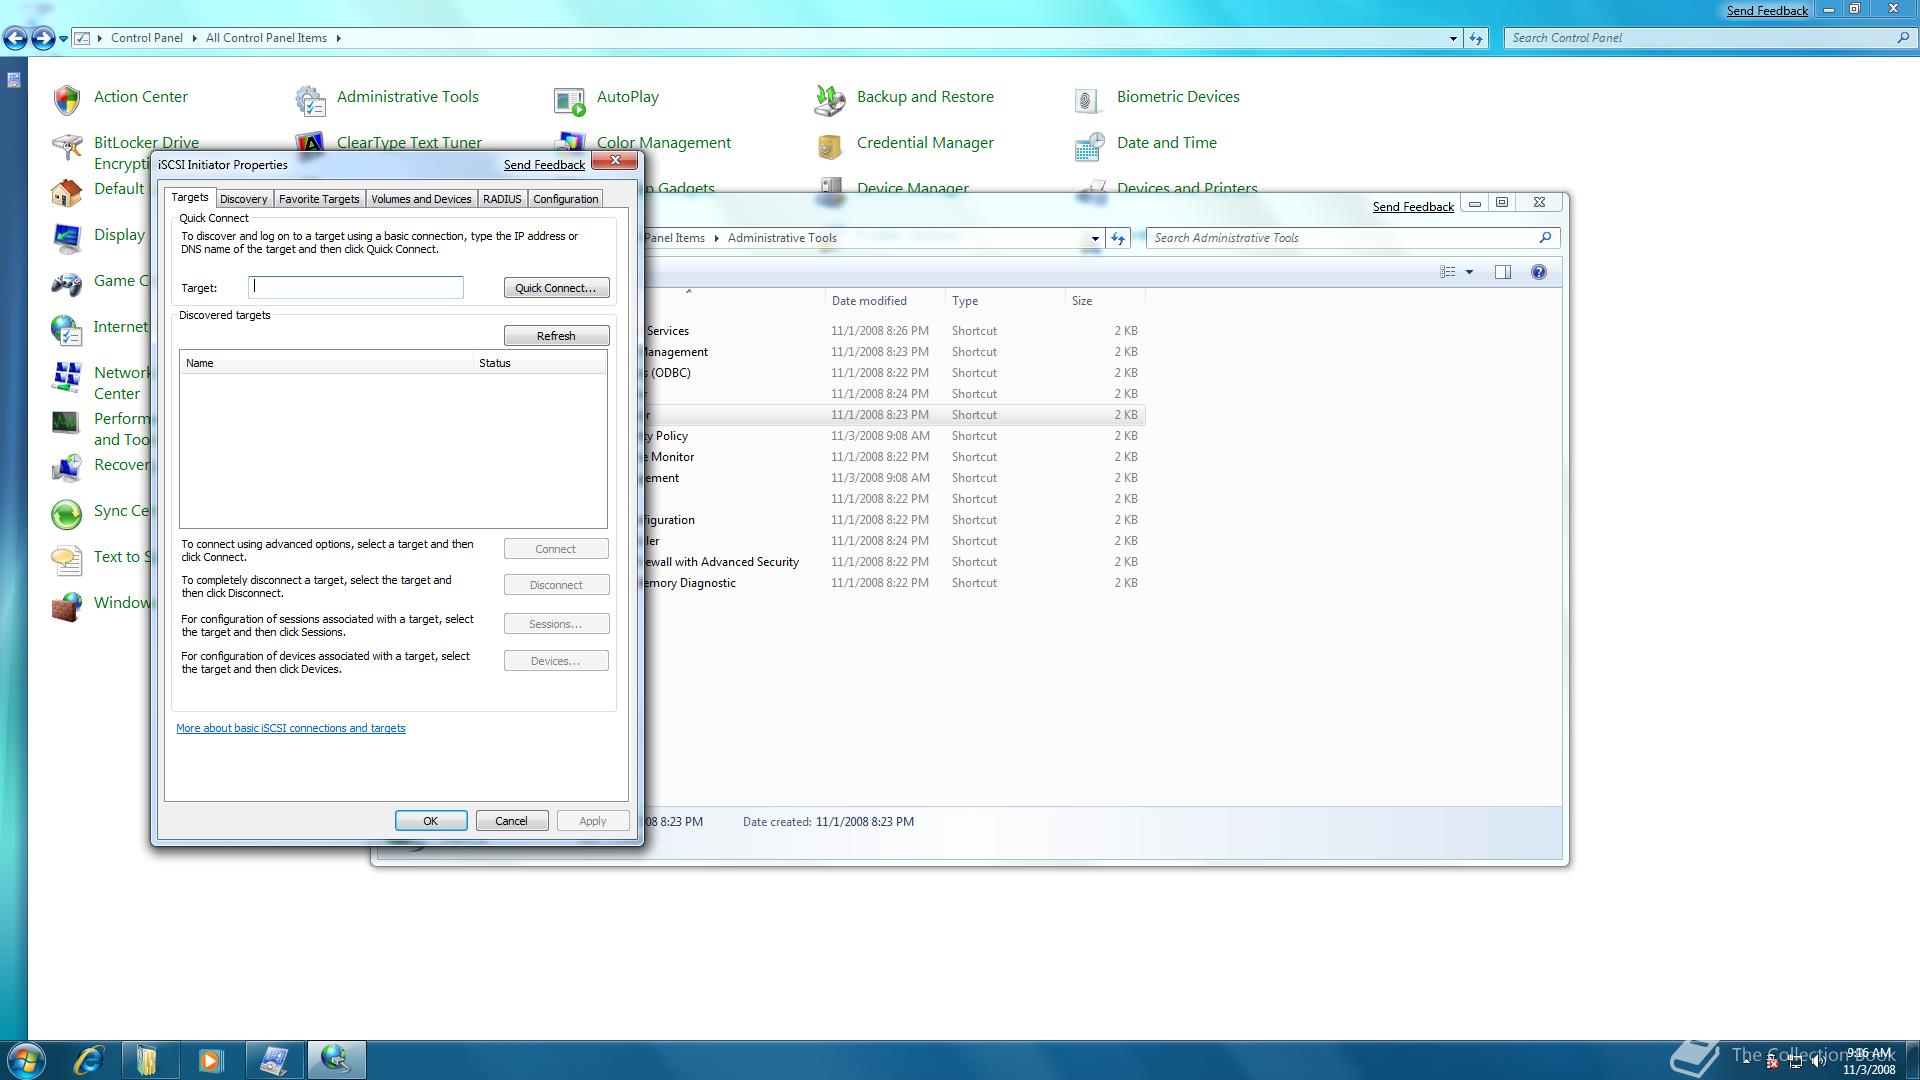Click the Windows Start orb
Screen dimensions: 1920x1080
point(25,1060)
